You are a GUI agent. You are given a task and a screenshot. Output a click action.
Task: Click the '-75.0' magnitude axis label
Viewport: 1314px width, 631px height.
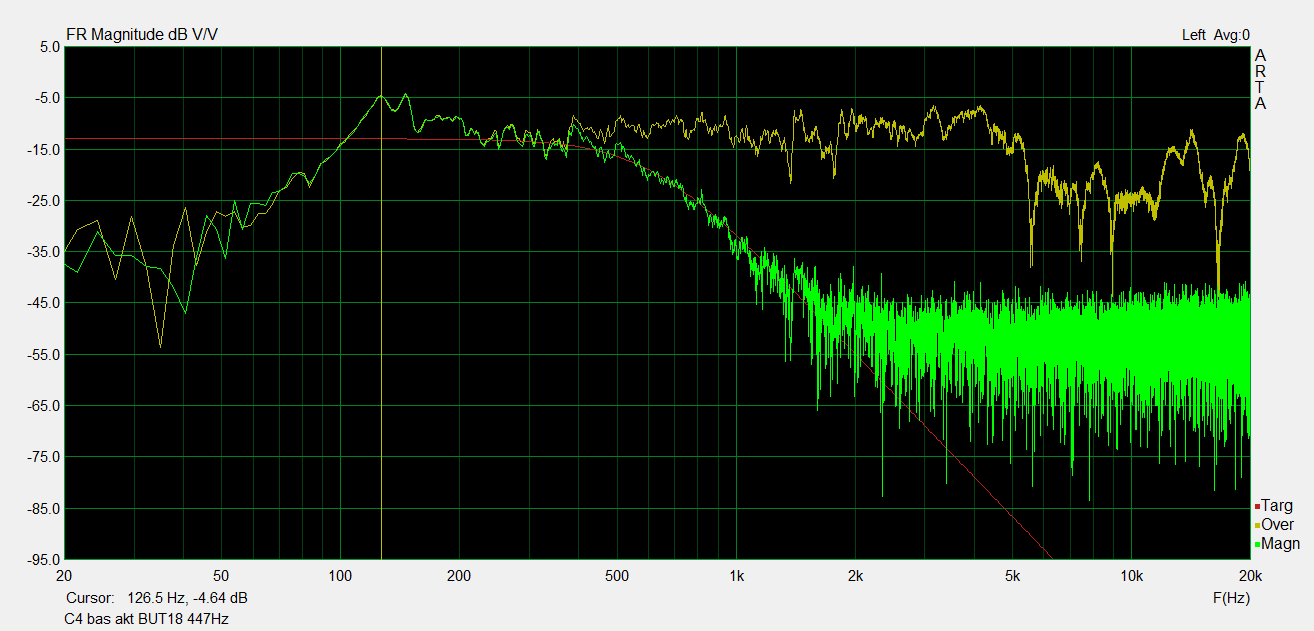45,457
